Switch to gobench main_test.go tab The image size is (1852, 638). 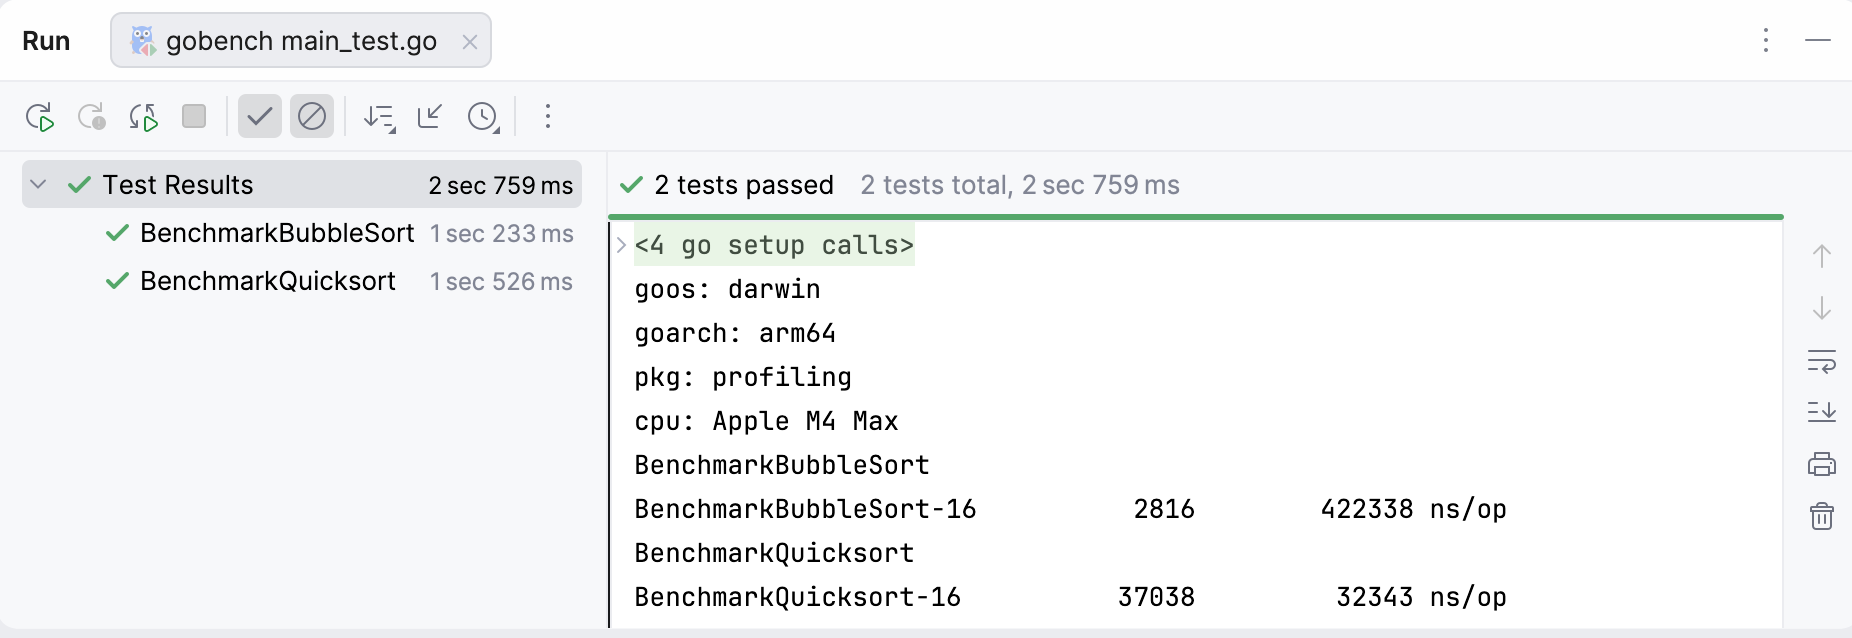tap(301, 41)
